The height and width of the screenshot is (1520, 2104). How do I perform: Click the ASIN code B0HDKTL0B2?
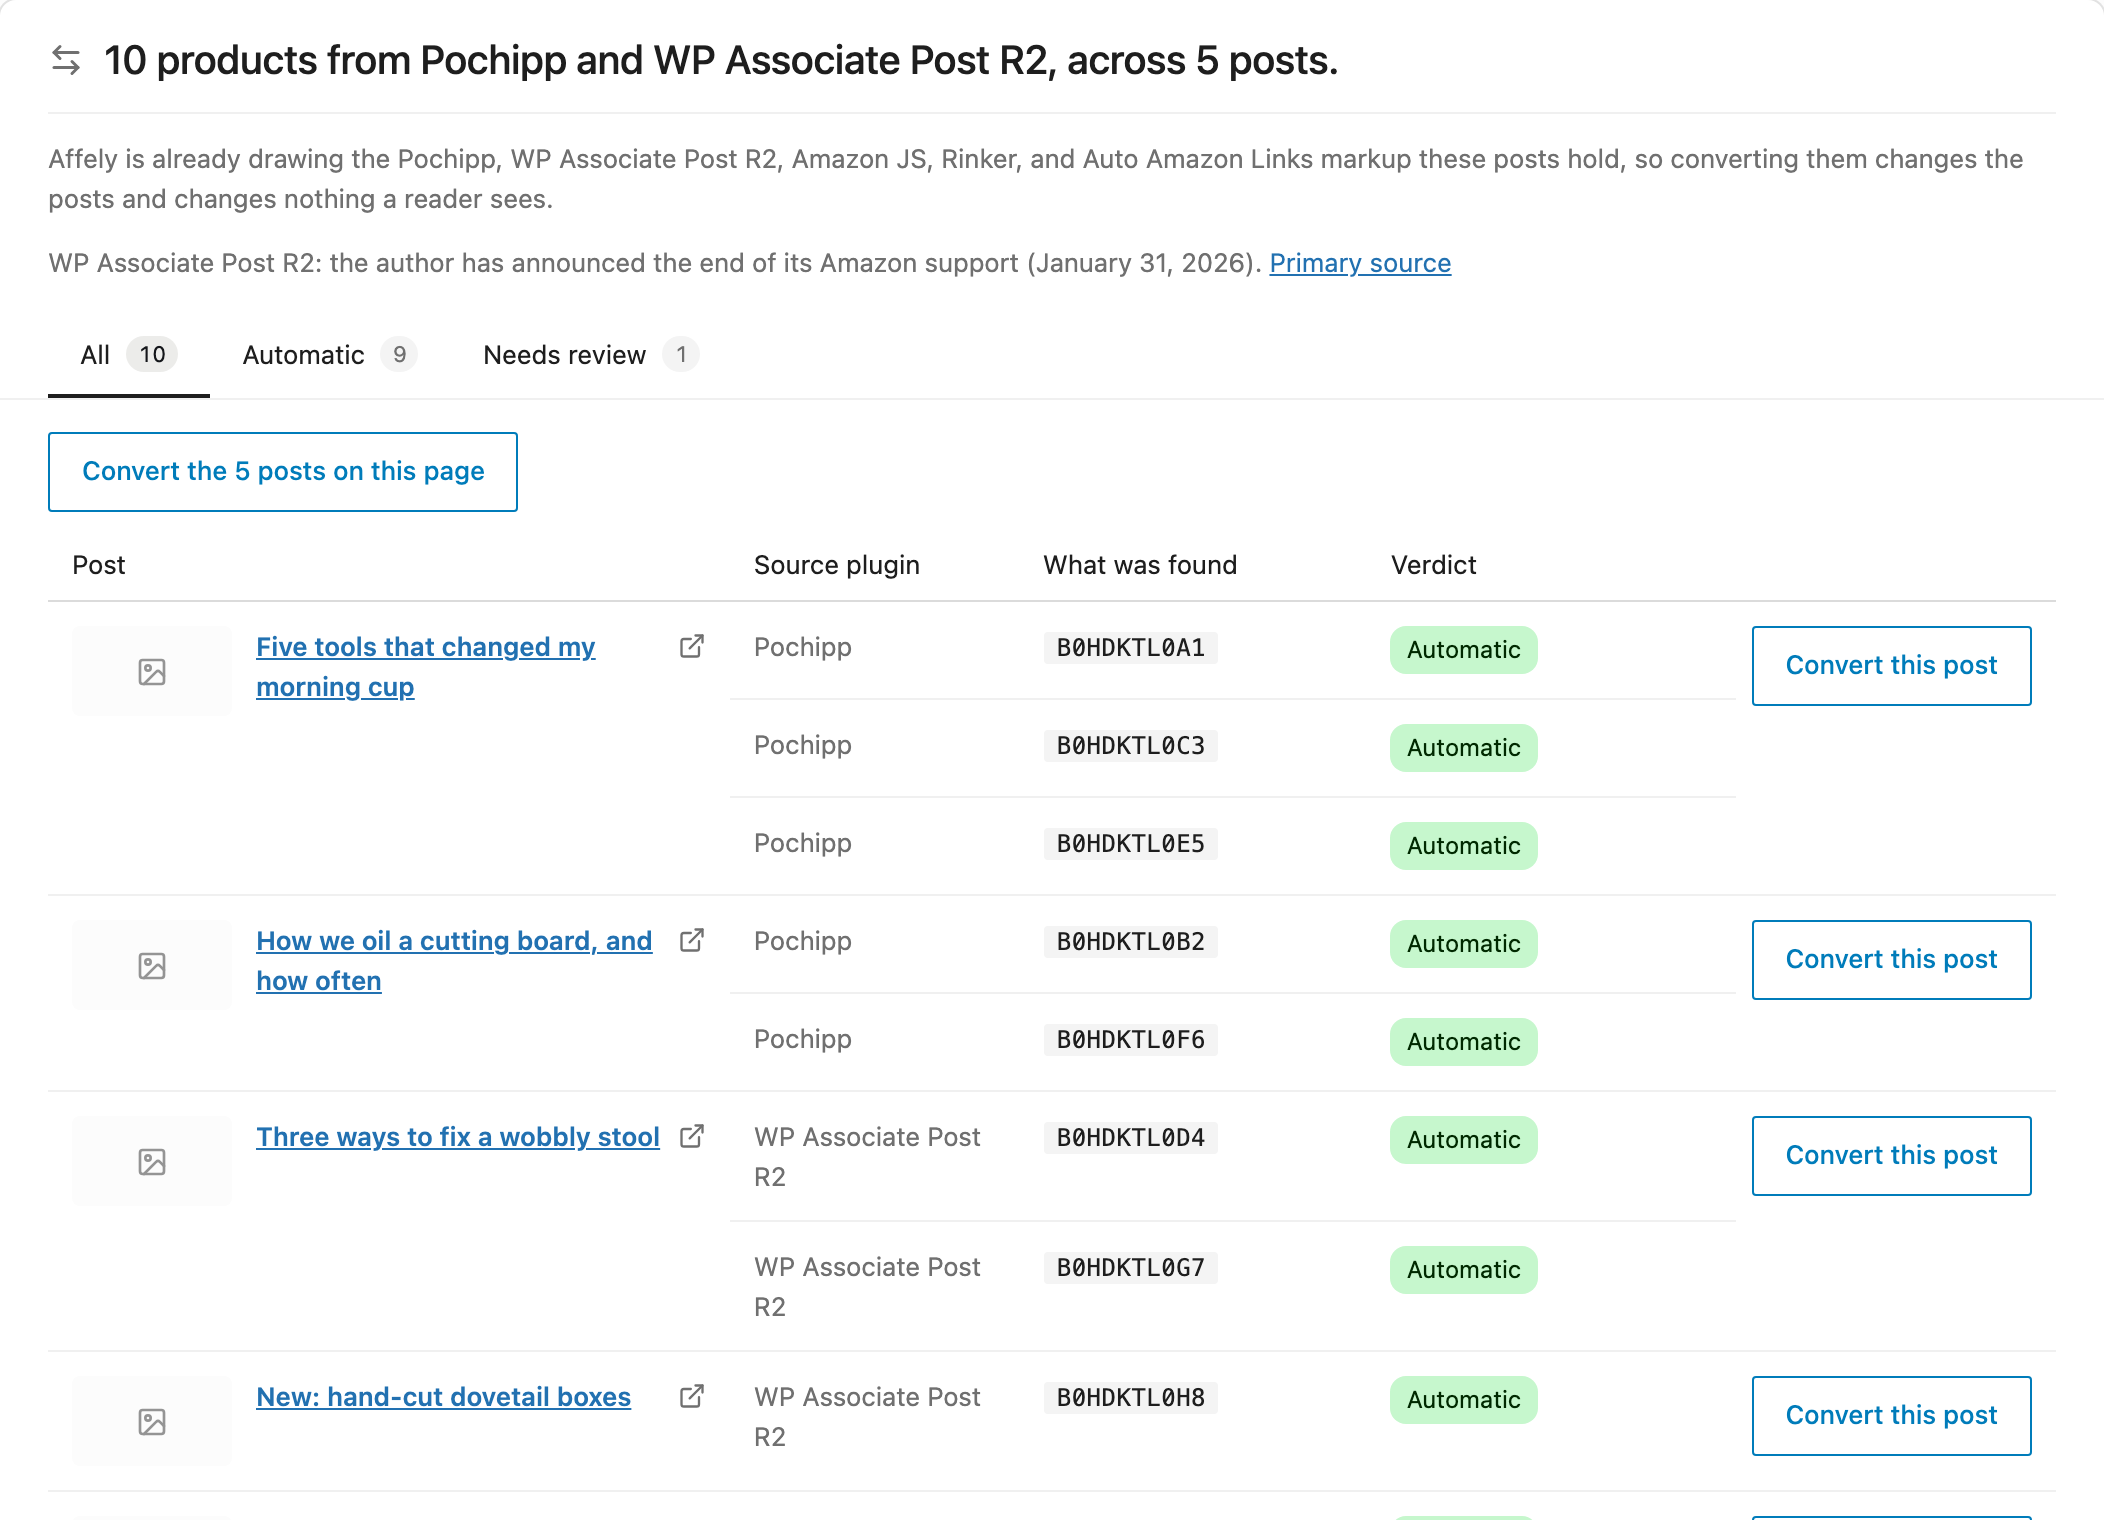tap(1131, 942)
